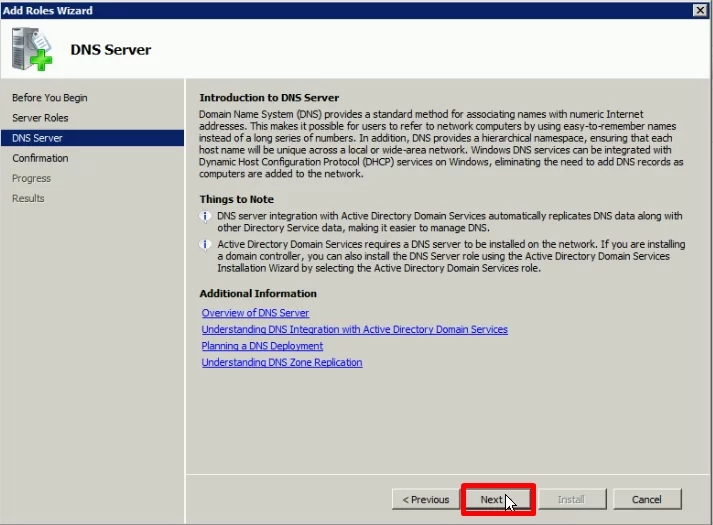
Task: Select the Server Roles step in sidebar
Action: [x=40, y=118]
